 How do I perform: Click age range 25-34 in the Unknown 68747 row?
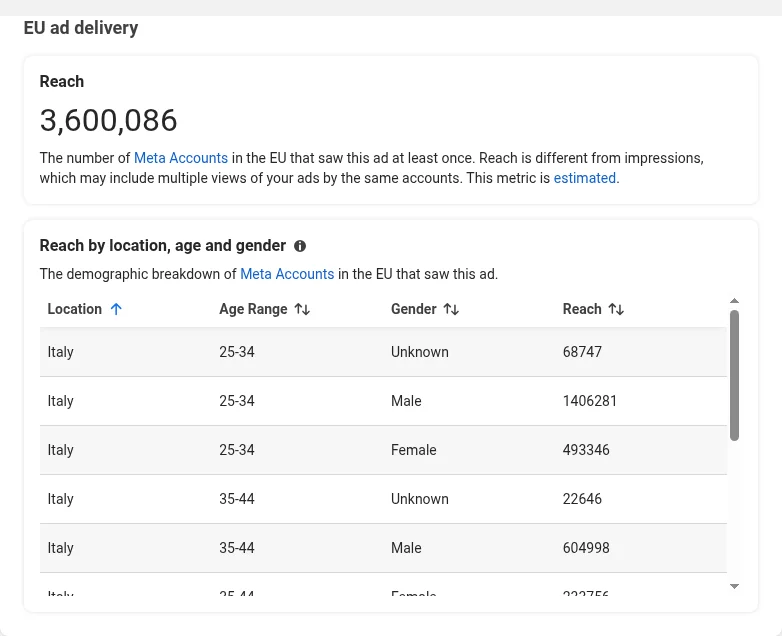(237, 352)
